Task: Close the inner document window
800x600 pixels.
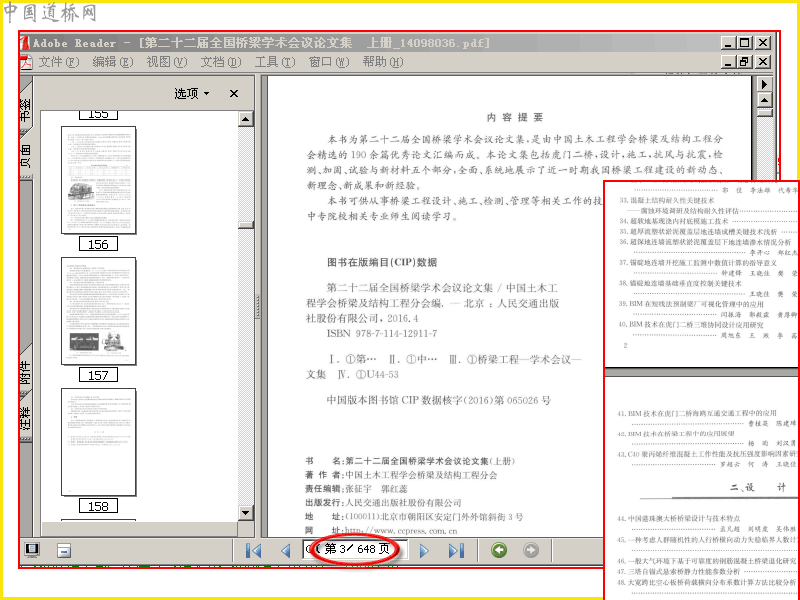Action: point(762,62)
